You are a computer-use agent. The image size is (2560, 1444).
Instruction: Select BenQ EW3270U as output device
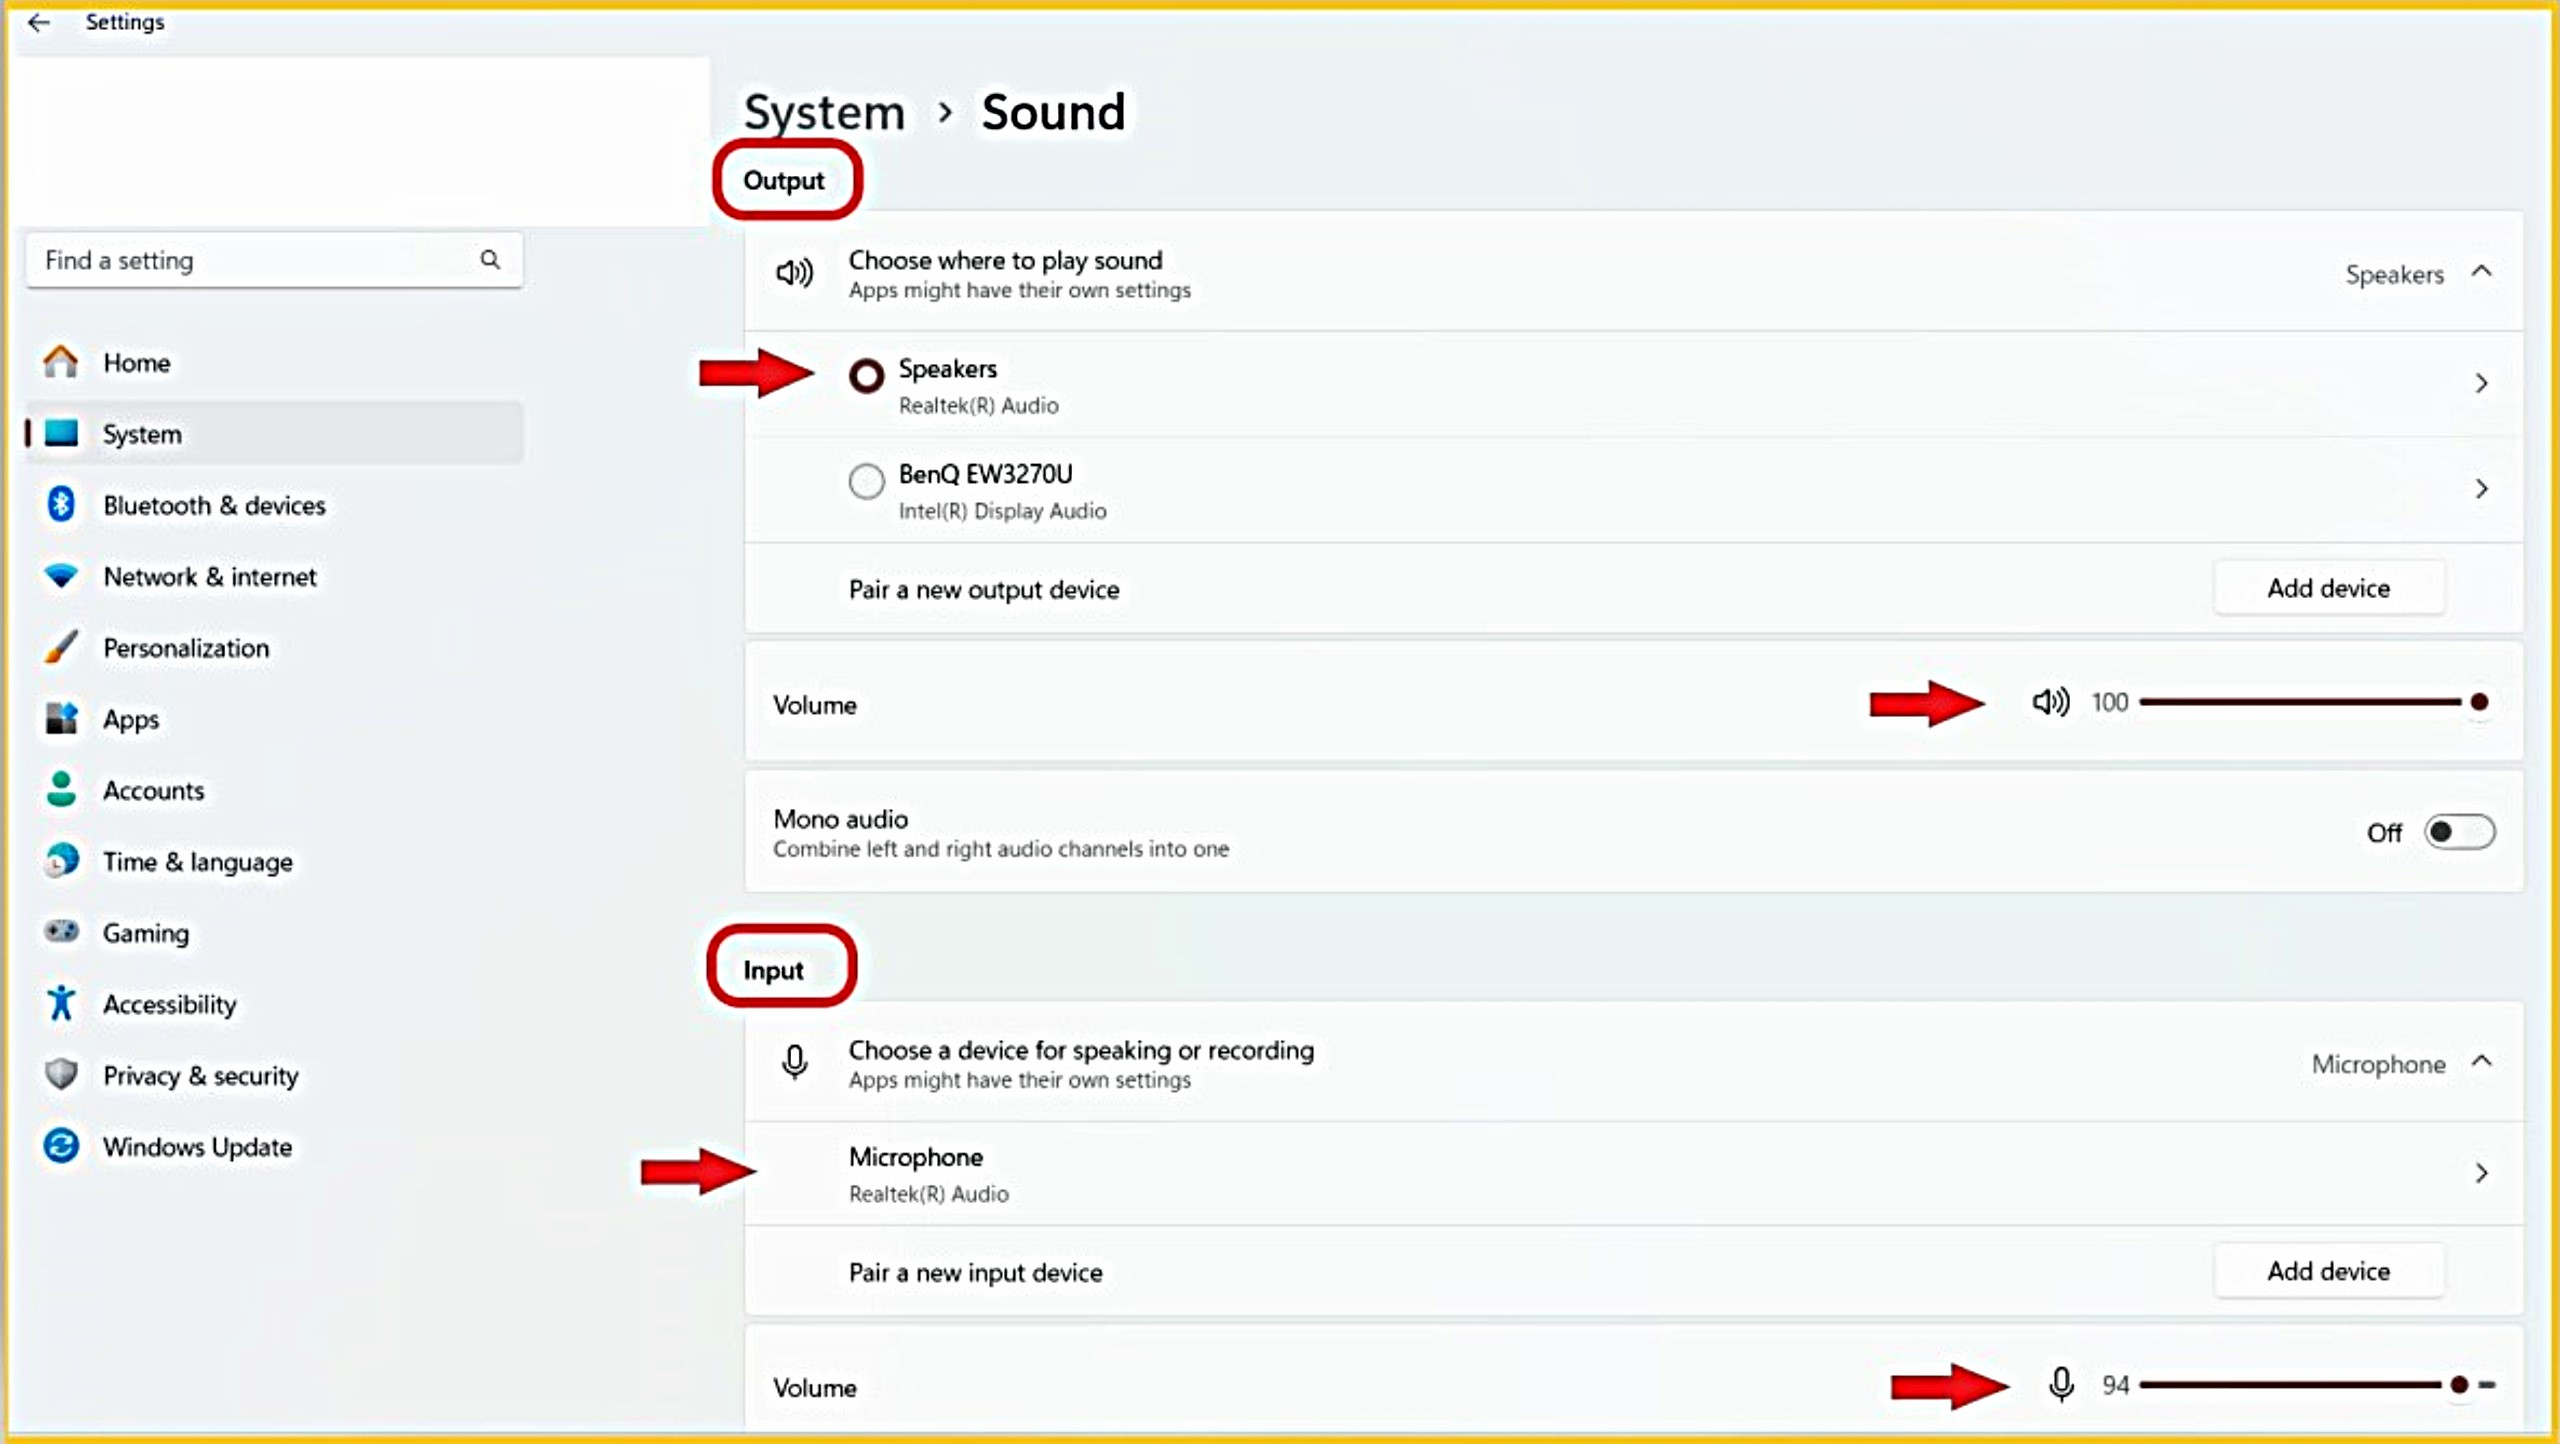tap(865, 481)
